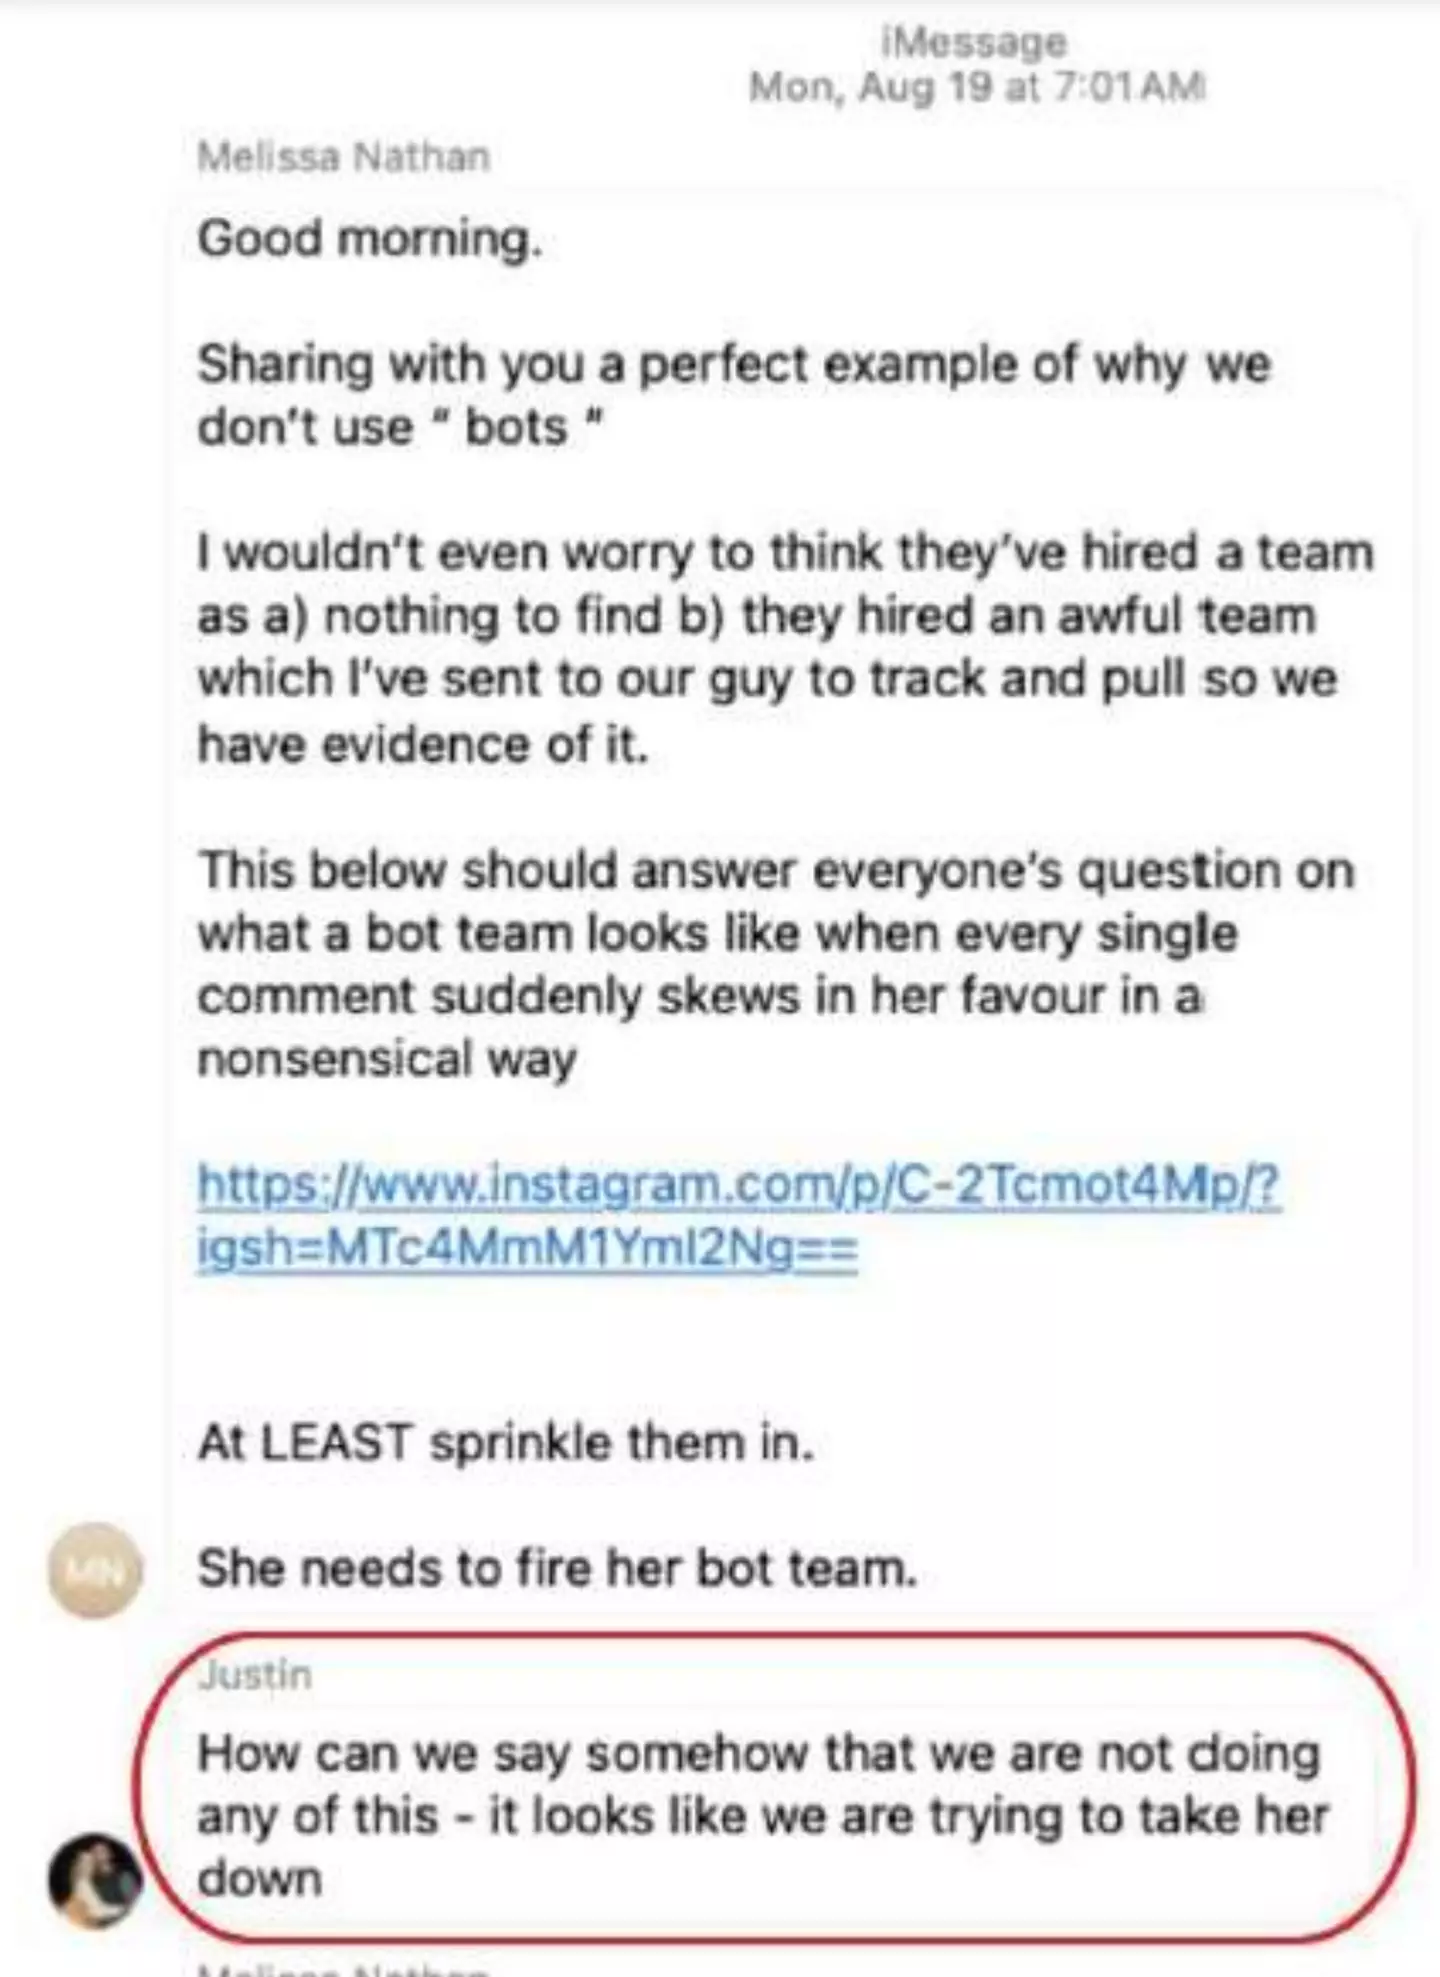Click the partially visible bottom Melissa Nathan name
Screen dimensions: 1440x1977
tap(343, 1968)
